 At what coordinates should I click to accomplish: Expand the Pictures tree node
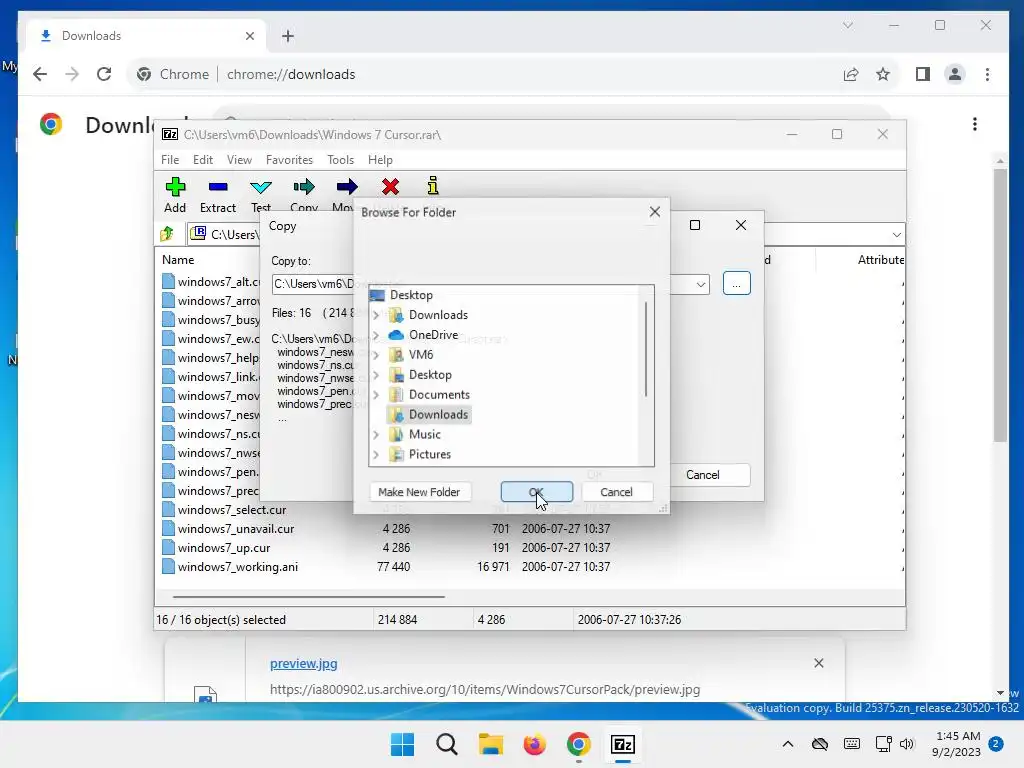click(376, 455)
